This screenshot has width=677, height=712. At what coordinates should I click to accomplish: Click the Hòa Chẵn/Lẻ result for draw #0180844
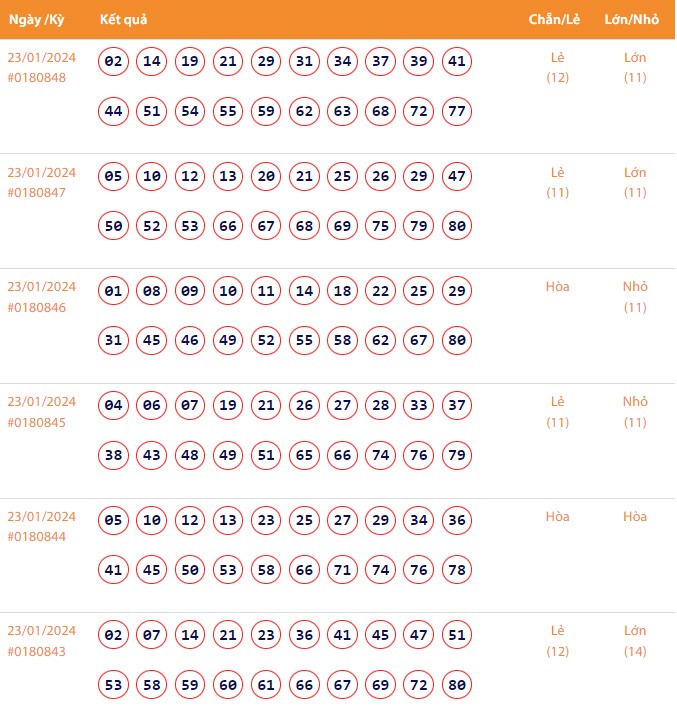point(558,517)
